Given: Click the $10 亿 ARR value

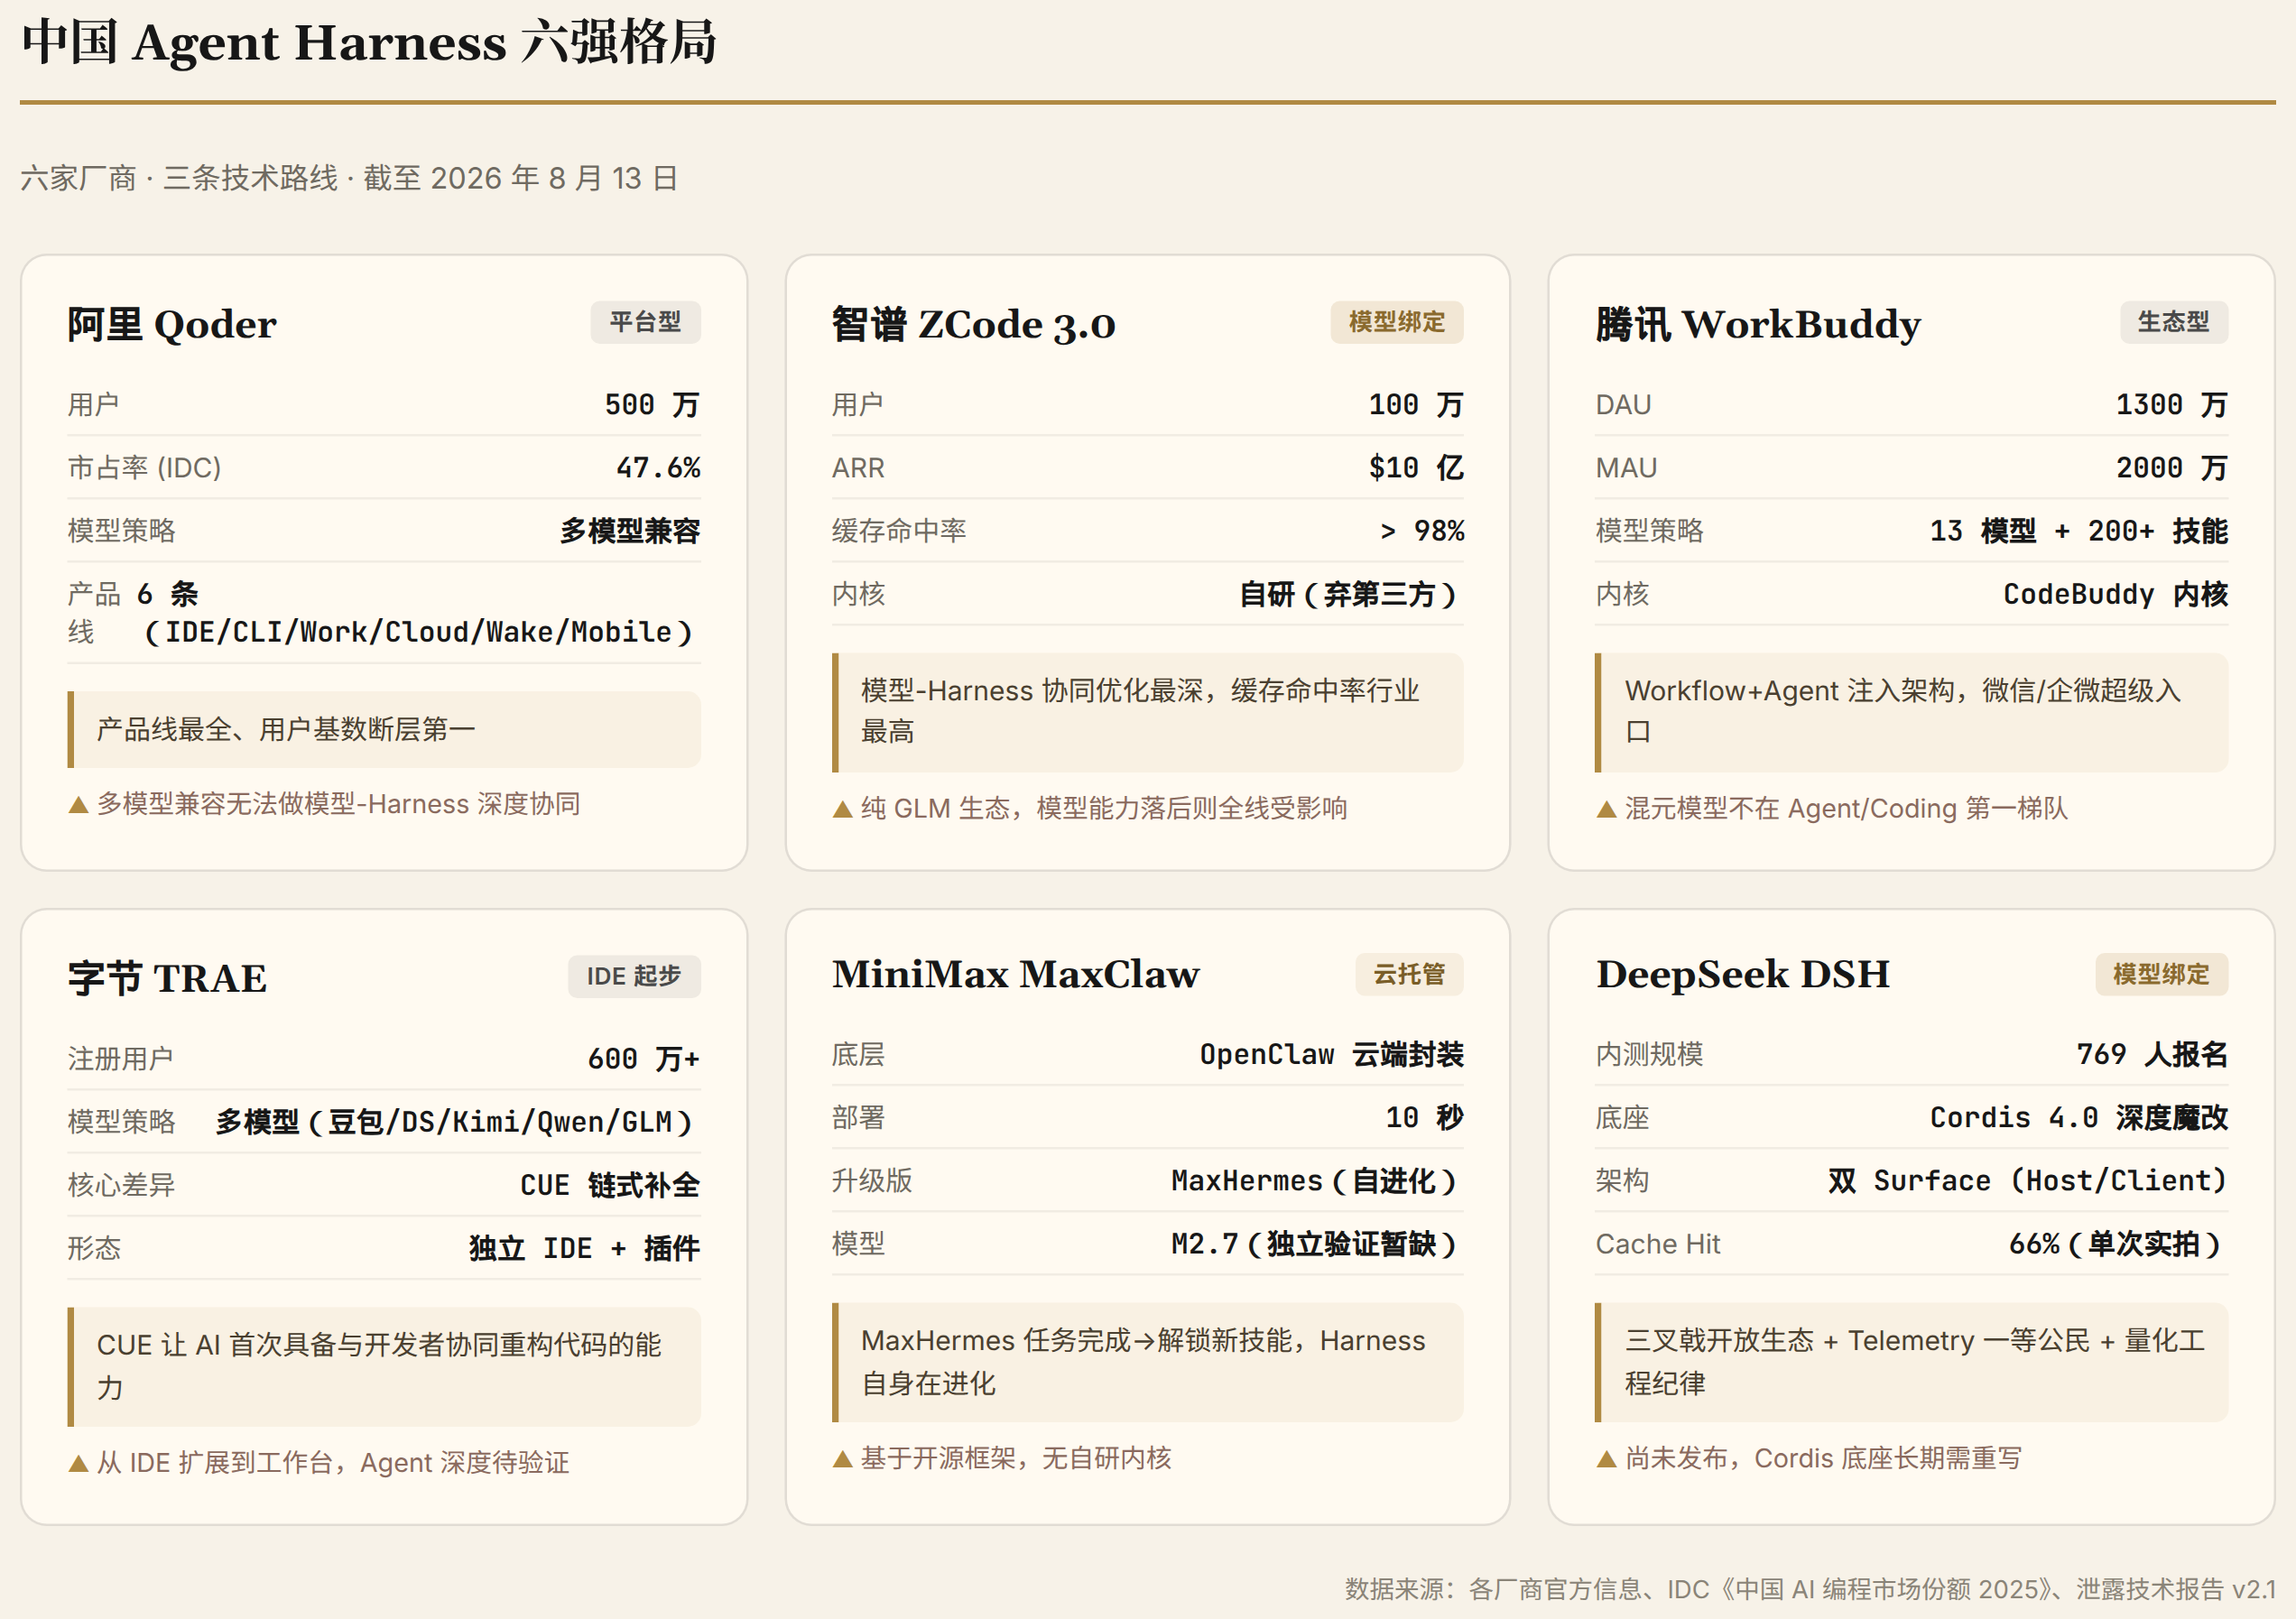Looking at the screenshot, I should coord(1416,468).
